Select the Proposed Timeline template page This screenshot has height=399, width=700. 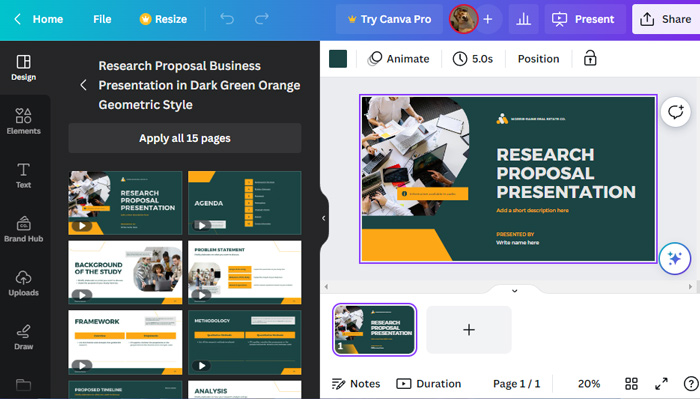[125, 390]
